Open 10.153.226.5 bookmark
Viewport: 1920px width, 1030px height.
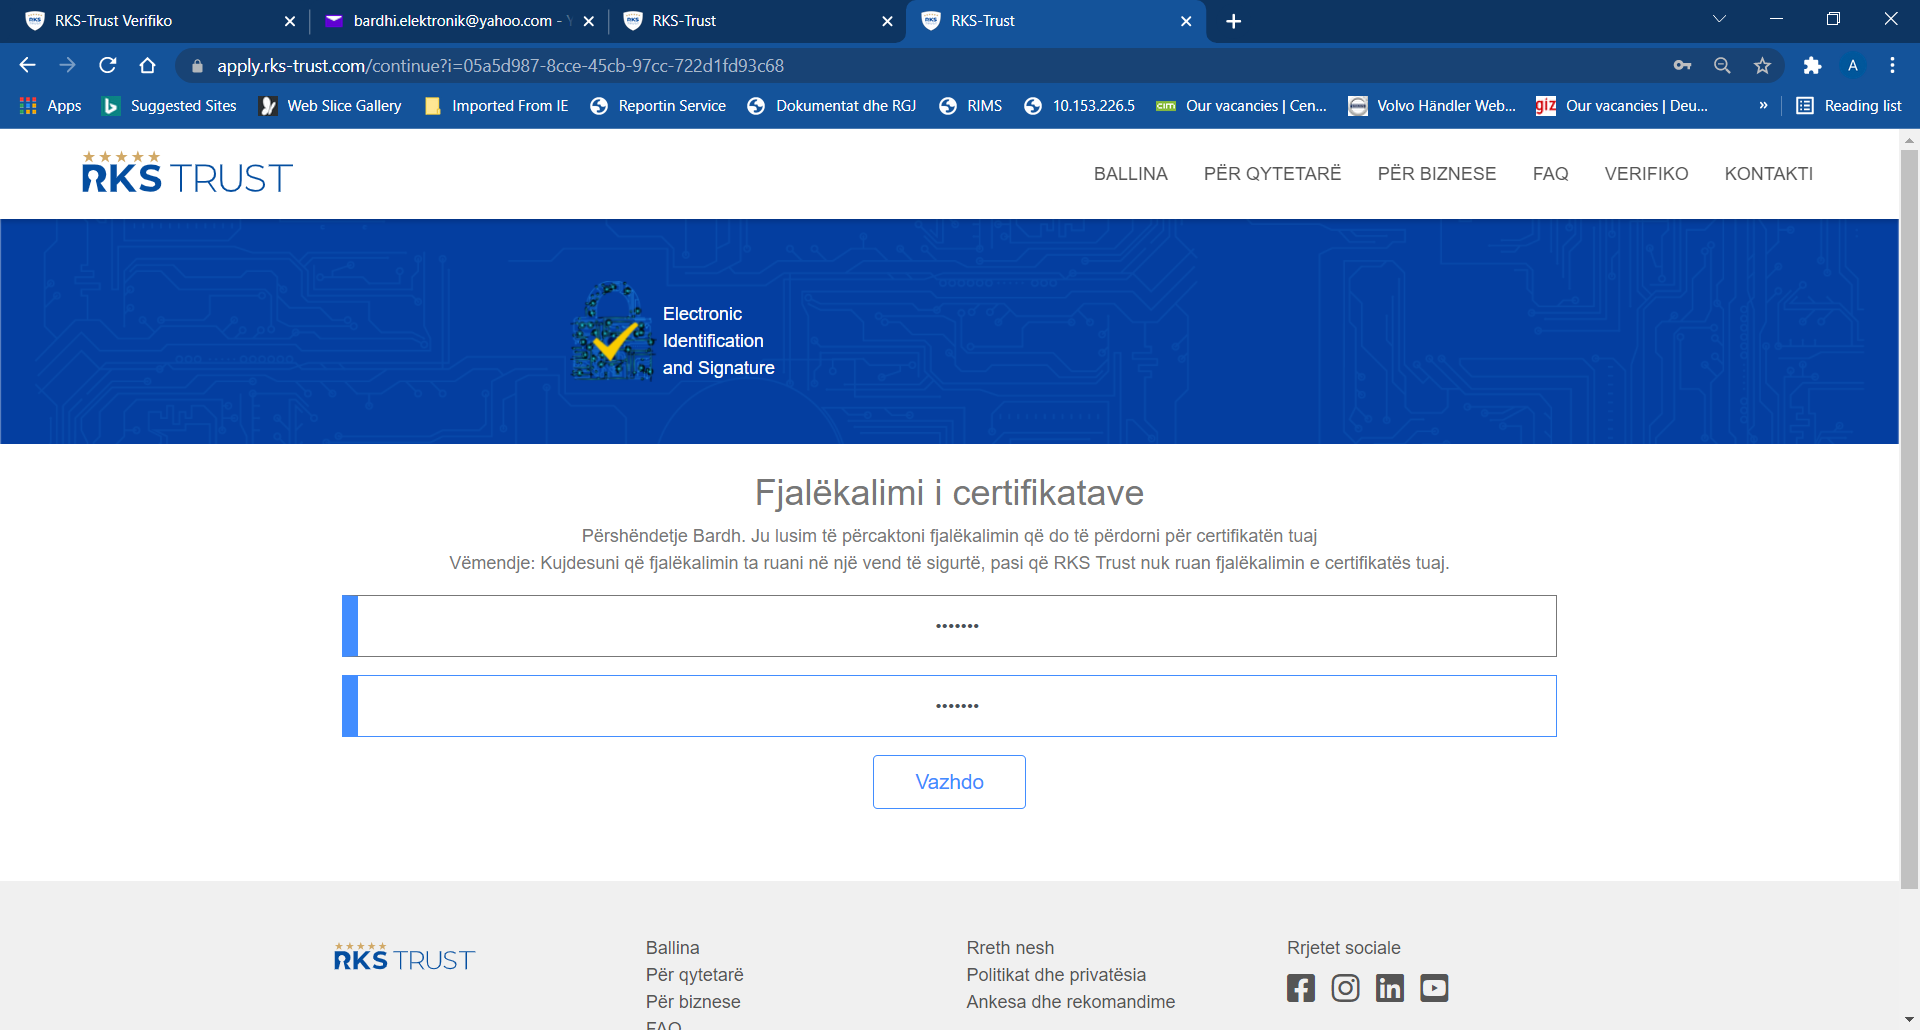tap(1079, 106)
